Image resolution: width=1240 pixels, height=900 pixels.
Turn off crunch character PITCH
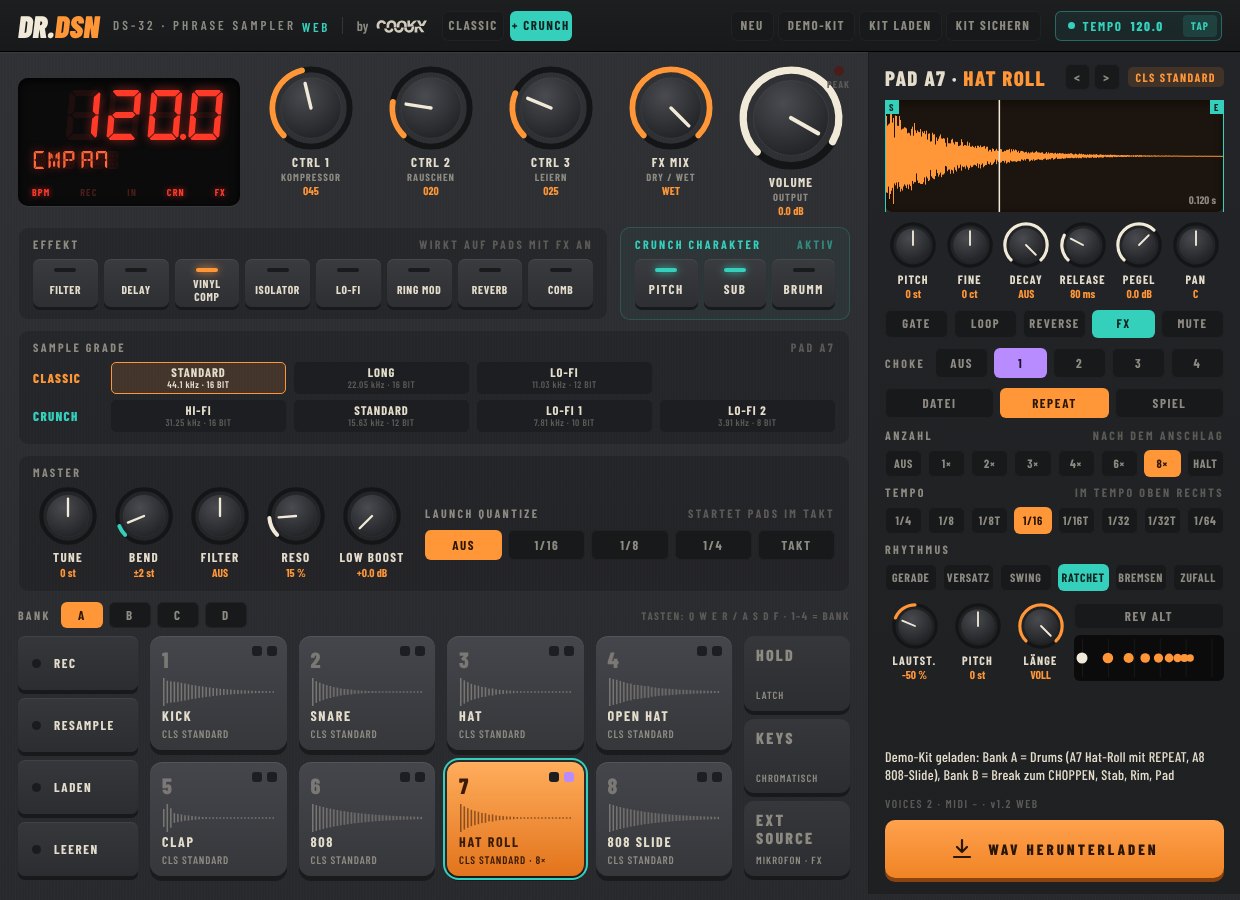pyautogui.click(x=666, y=285)
